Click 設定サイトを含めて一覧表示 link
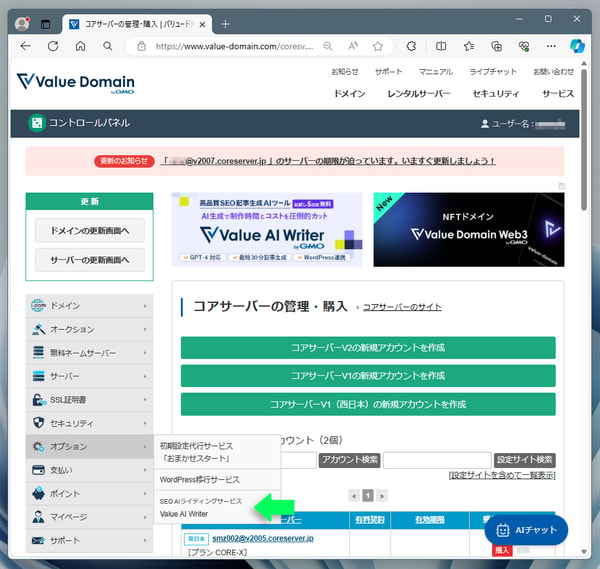Viewport: 600px width, 569px height. coord(502,475)
